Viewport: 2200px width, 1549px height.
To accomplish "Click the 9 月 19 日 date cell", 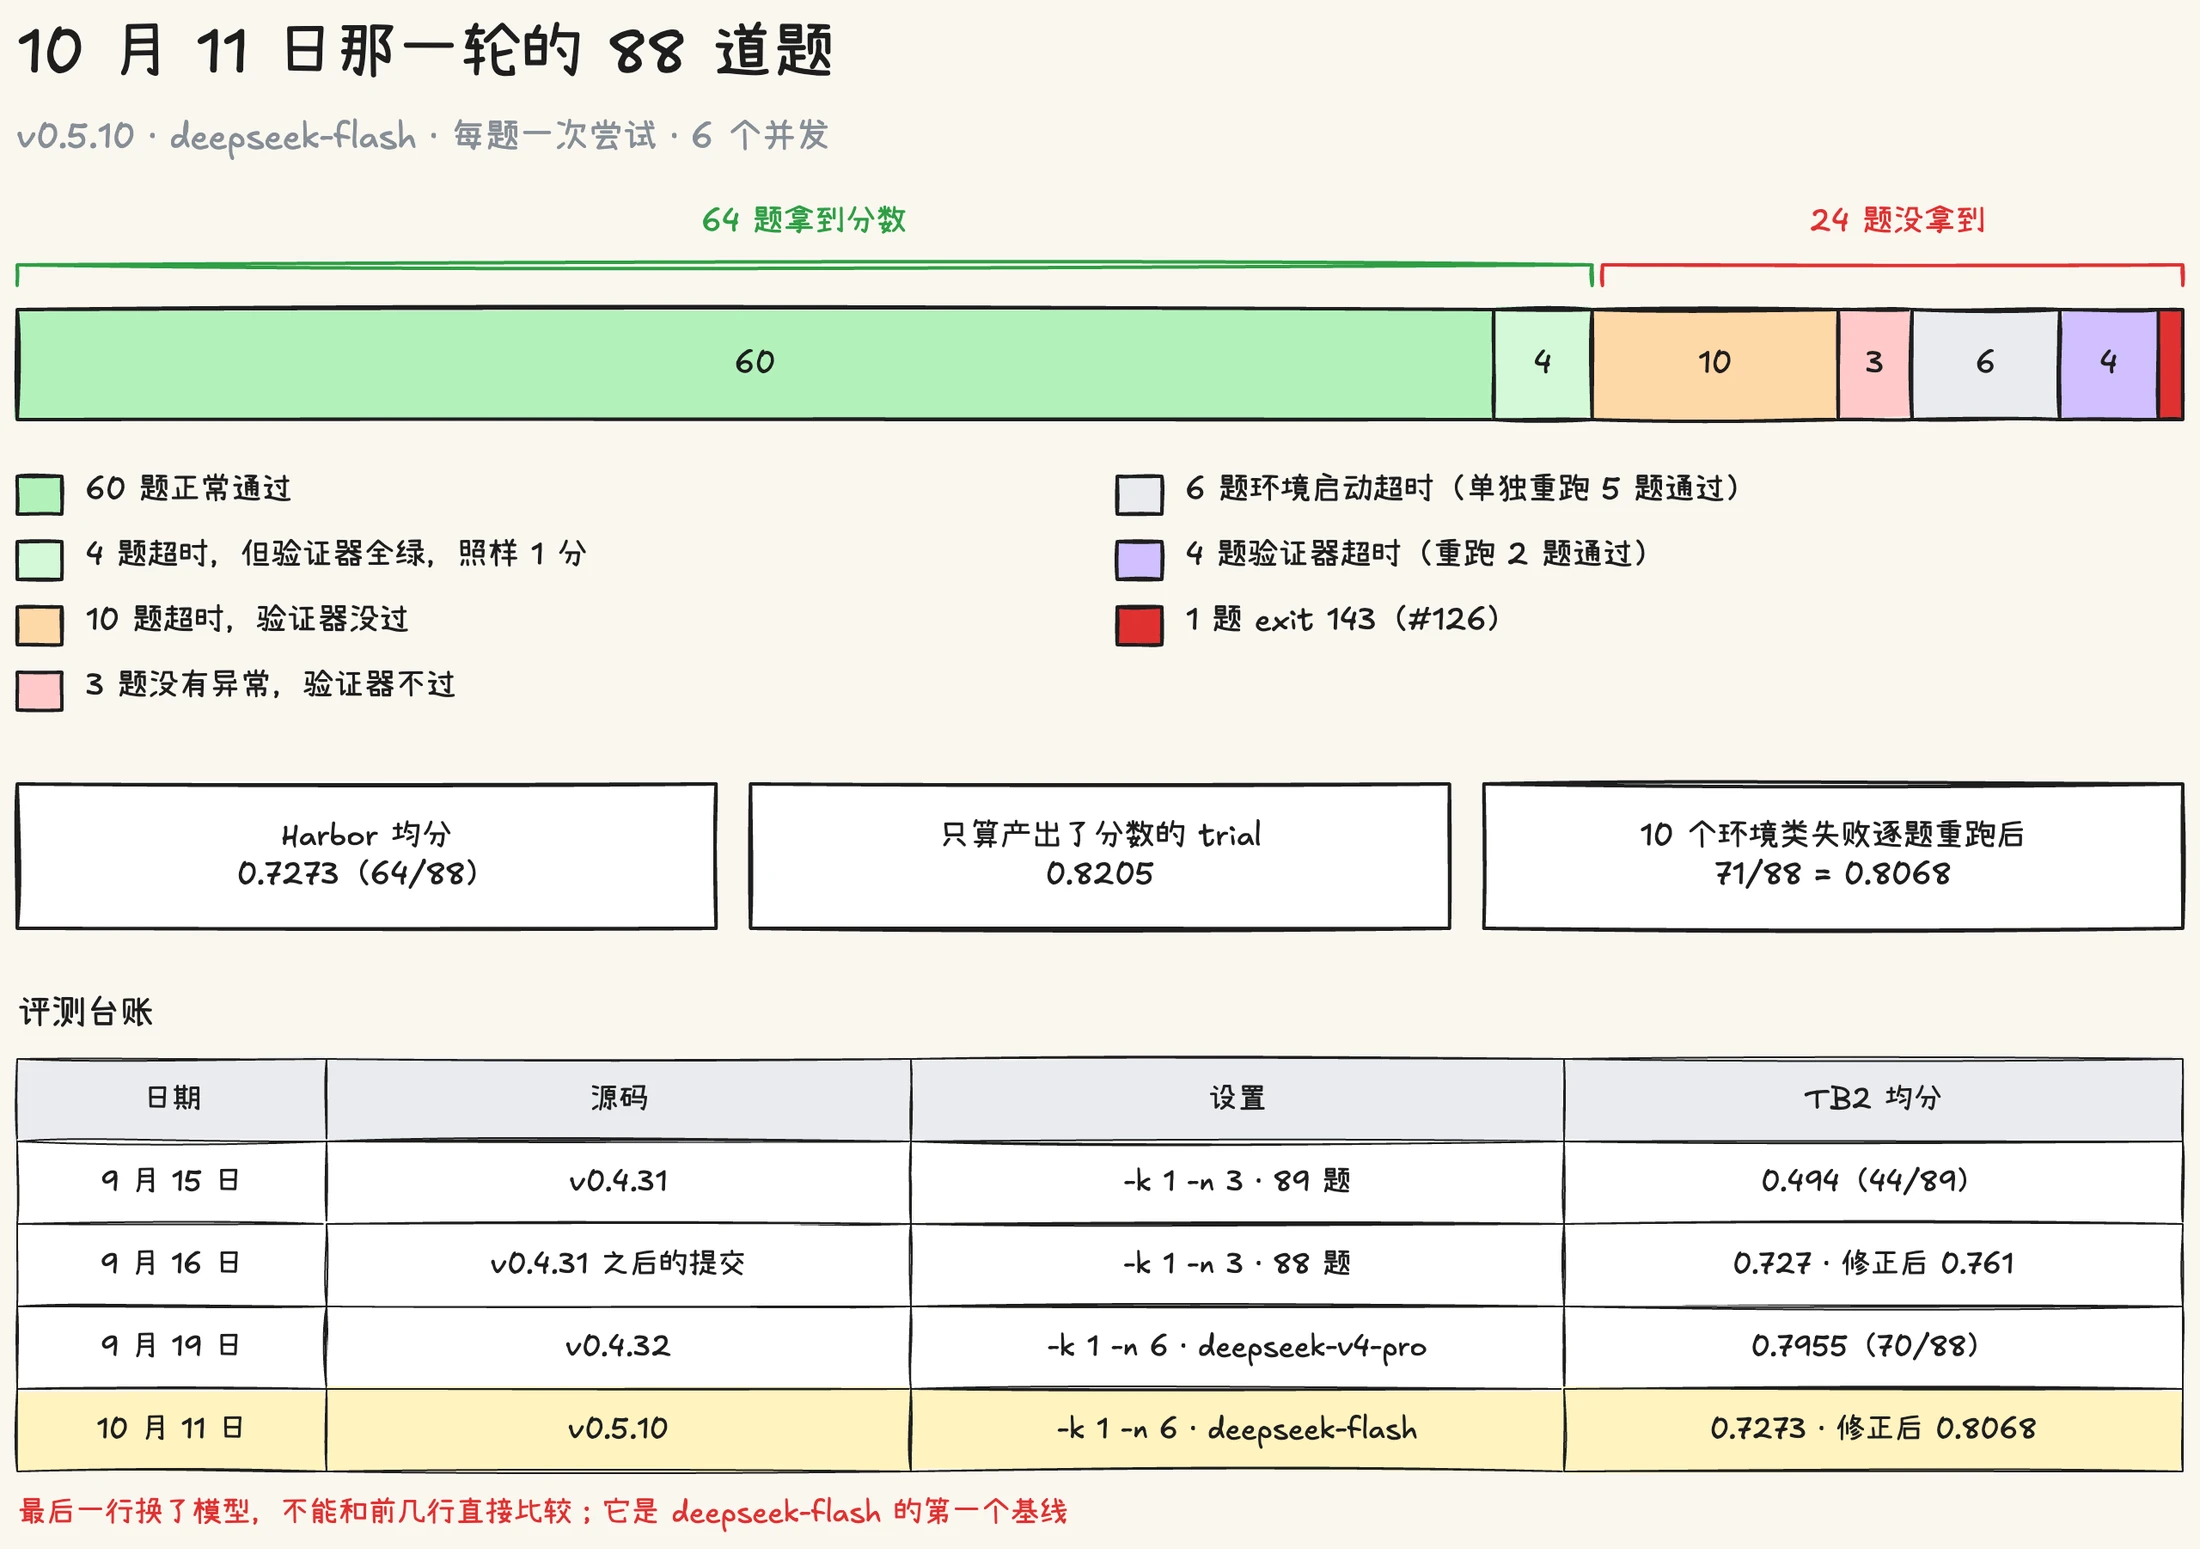I will (x=172, y=1346).
